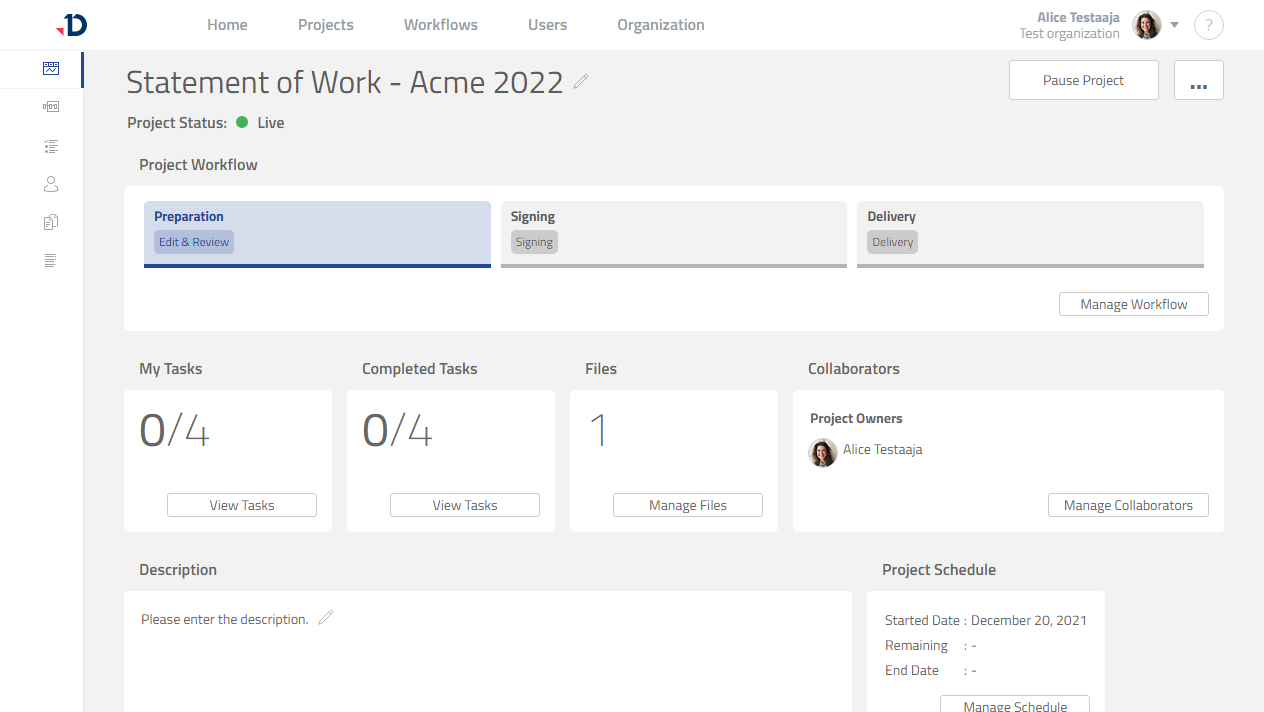Viewport: 1264px width, 712px height.
Task: Click the collaborators person icon in sidebar
Action: 51,183
